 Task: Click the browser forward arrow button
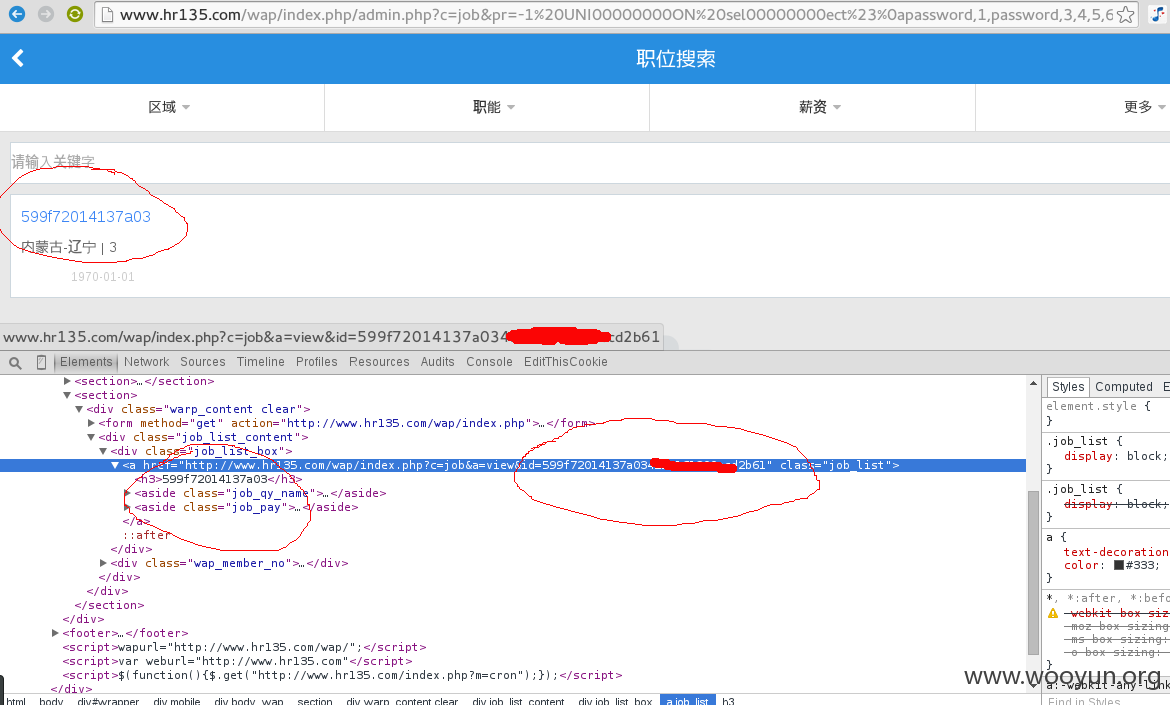pyautogui.click(x=46, y=13)
